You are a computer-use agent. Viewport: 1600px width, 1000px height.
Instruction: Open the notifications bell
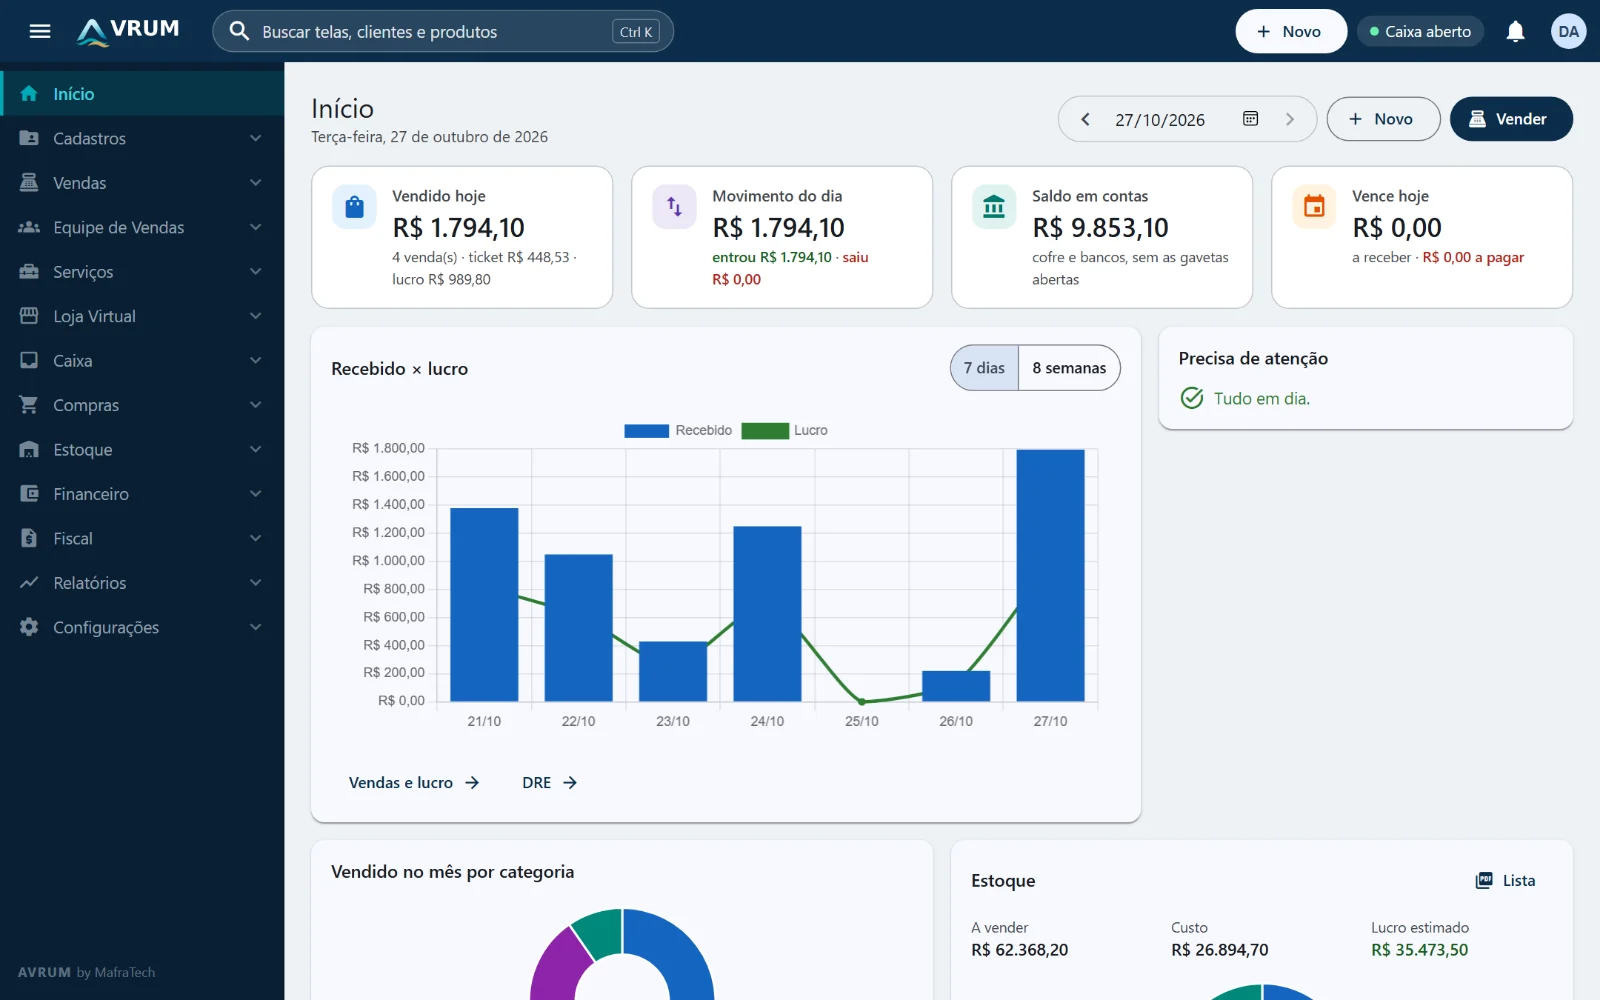[x=1515, y=32]
